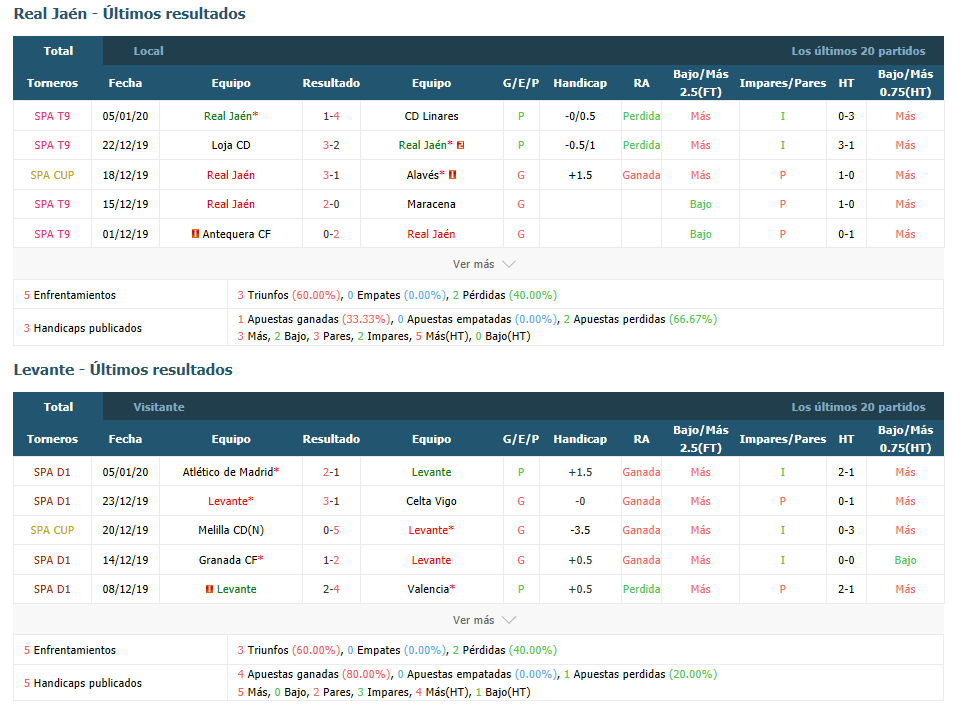The image size is (965, 714).
Task: Click the -3.5 handicap value
Action: pos(580,530)
